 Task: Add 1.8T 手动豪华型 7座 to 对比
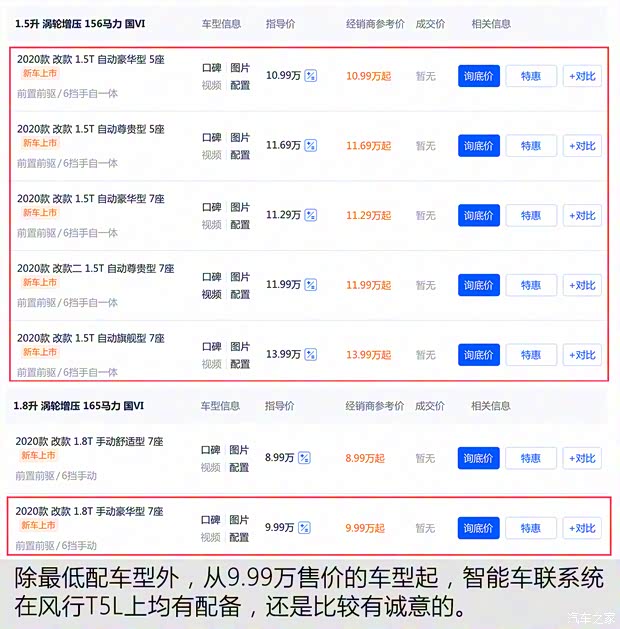[582, 528]
